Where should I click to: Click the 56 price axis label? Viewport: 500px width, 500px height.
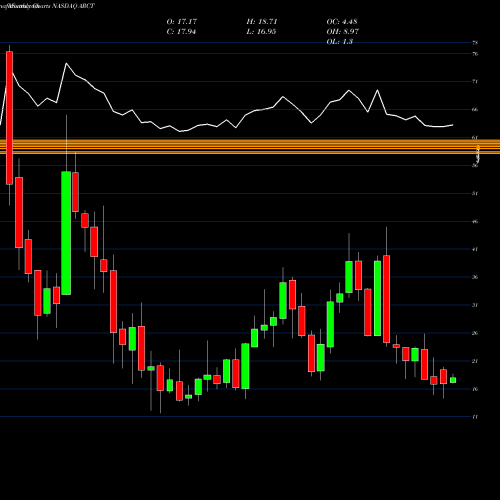475,165
